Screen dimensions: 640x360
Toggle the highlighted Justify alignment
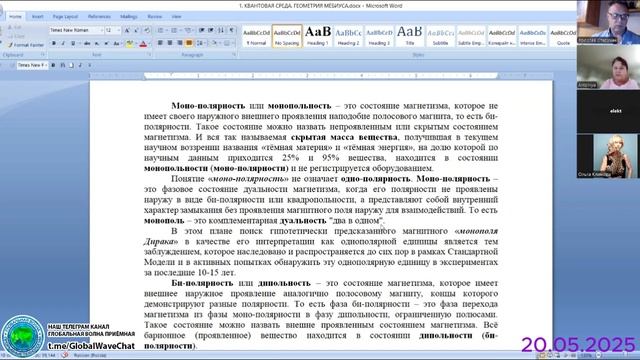[x=189, y=43]
